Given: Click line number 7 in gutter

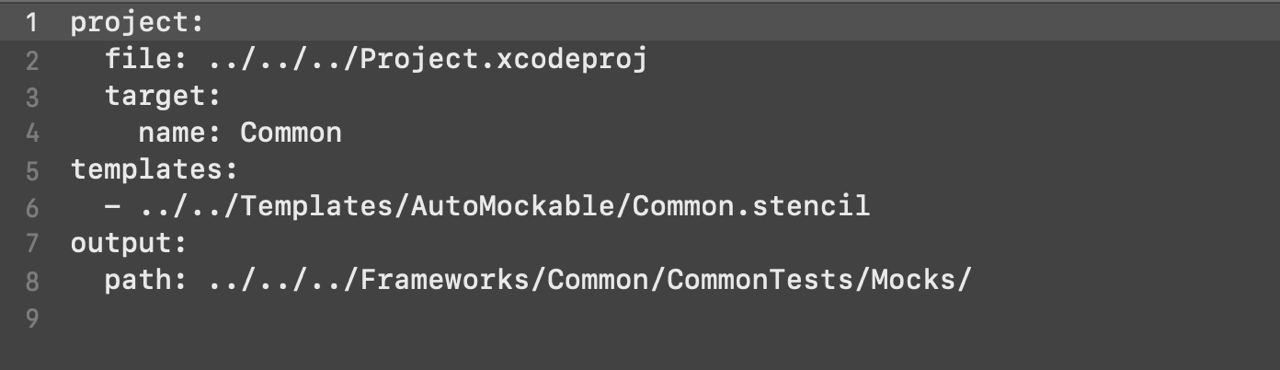Looking at the screenshot, I should (x=32, y=243).
